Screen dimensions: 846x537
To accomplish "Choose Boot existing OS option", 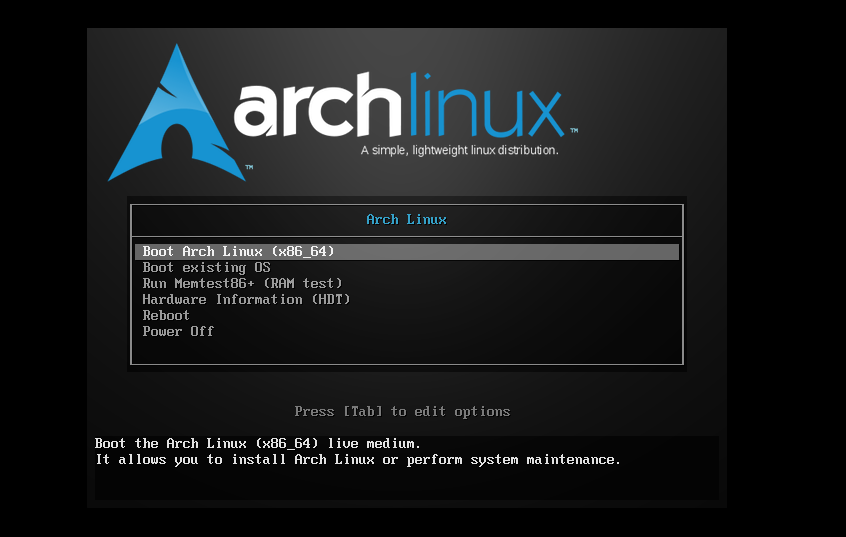I will click(x=206, y=268).
